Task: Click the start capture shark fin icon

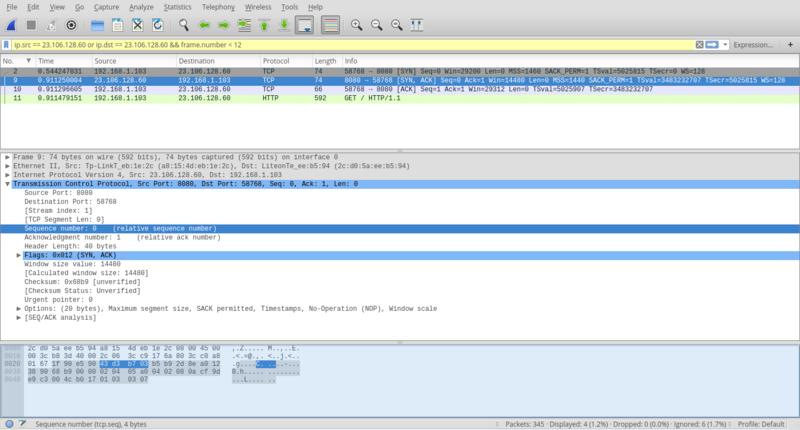Action: tap(11, 23)
